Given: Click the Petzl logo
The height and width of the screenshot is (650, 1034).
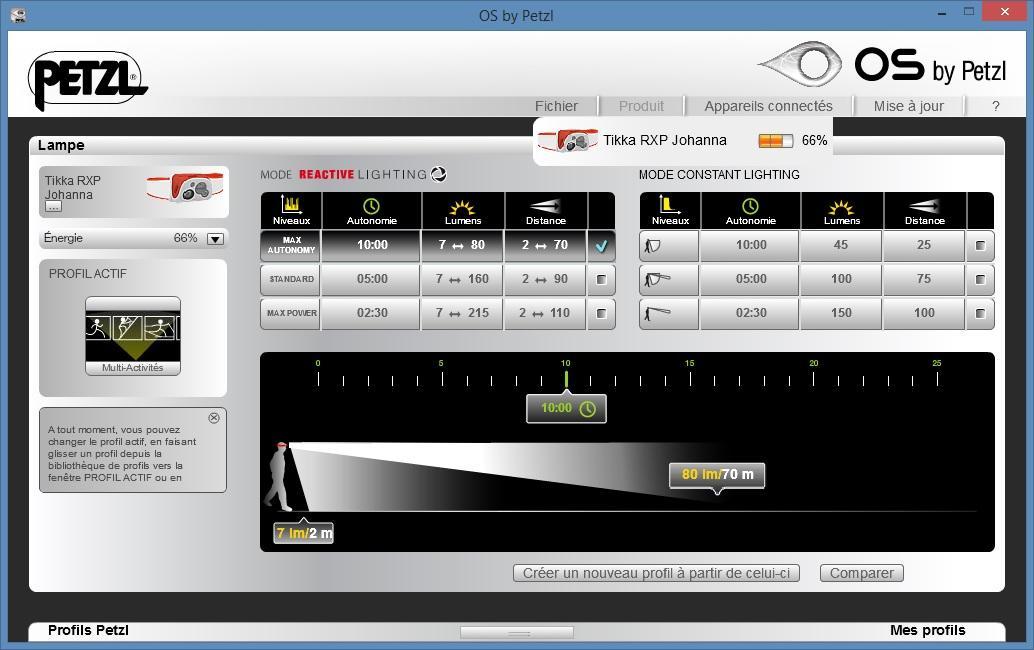Looking at the screenshot, I should coord(88,80).
